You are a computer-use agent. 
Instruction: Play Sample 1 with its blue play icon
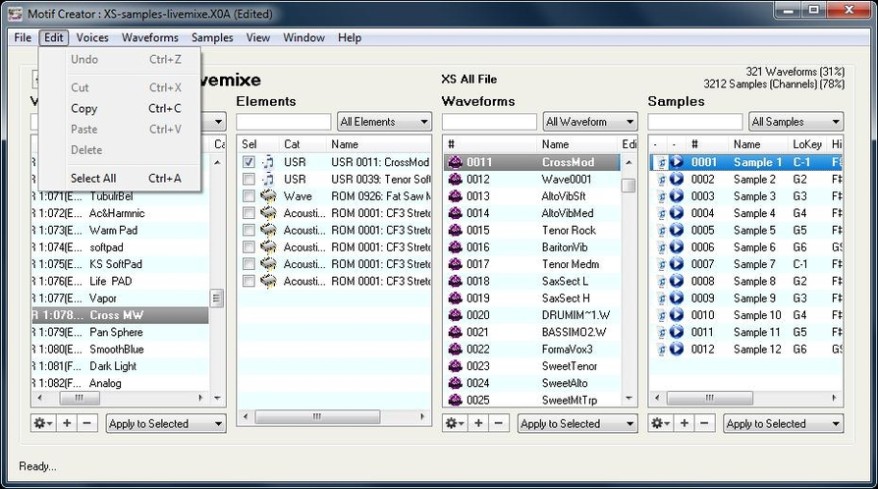tap(677, 162)
